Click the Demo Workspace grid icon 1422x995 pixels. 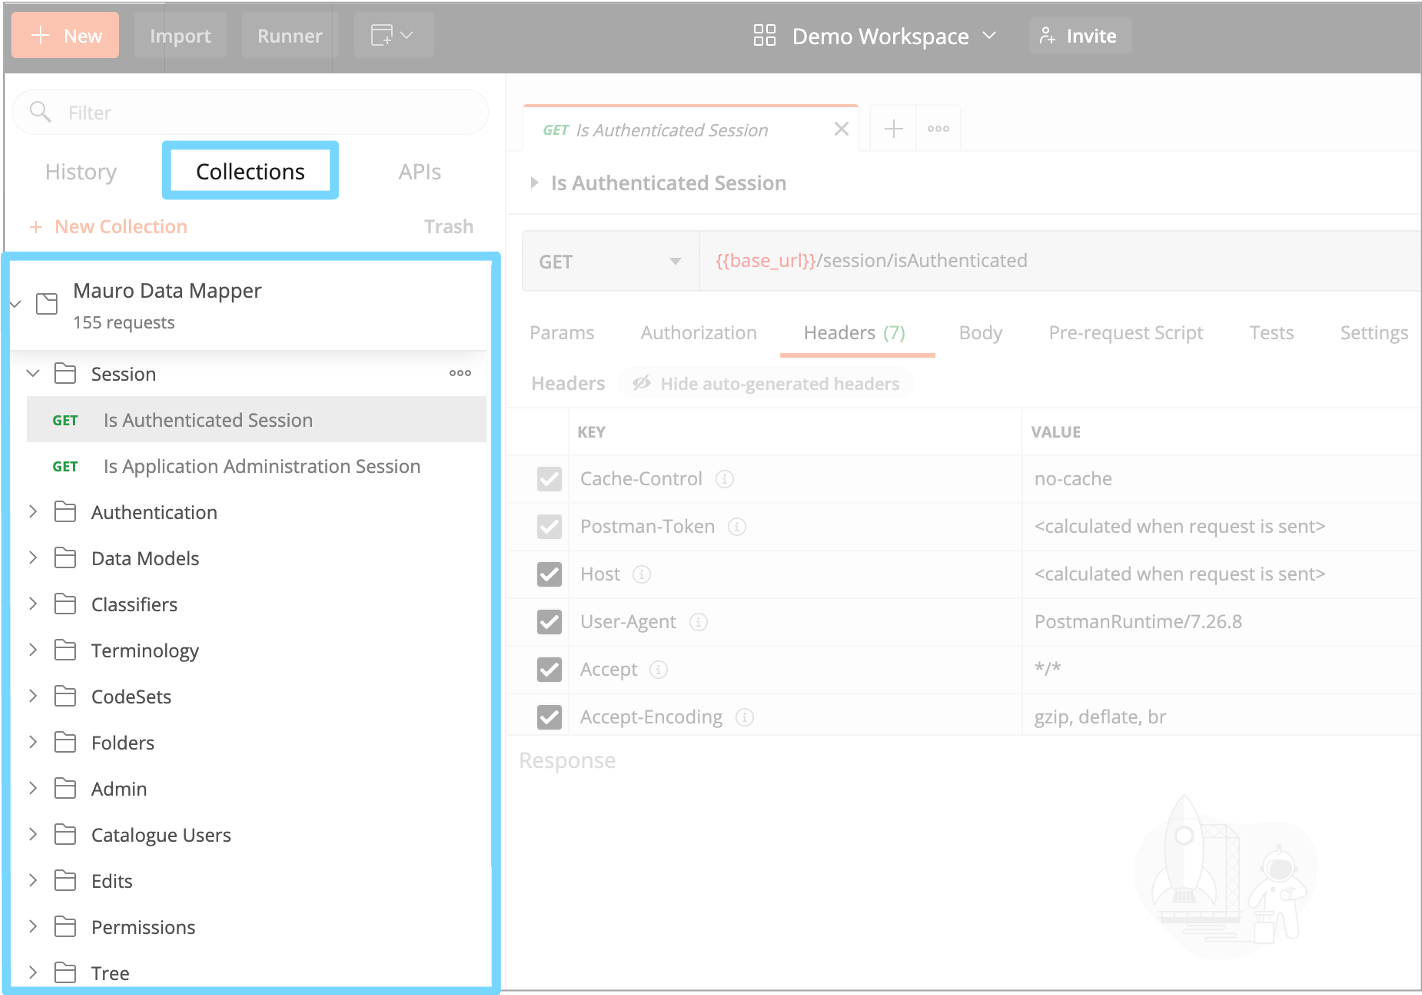click(764, 36)
